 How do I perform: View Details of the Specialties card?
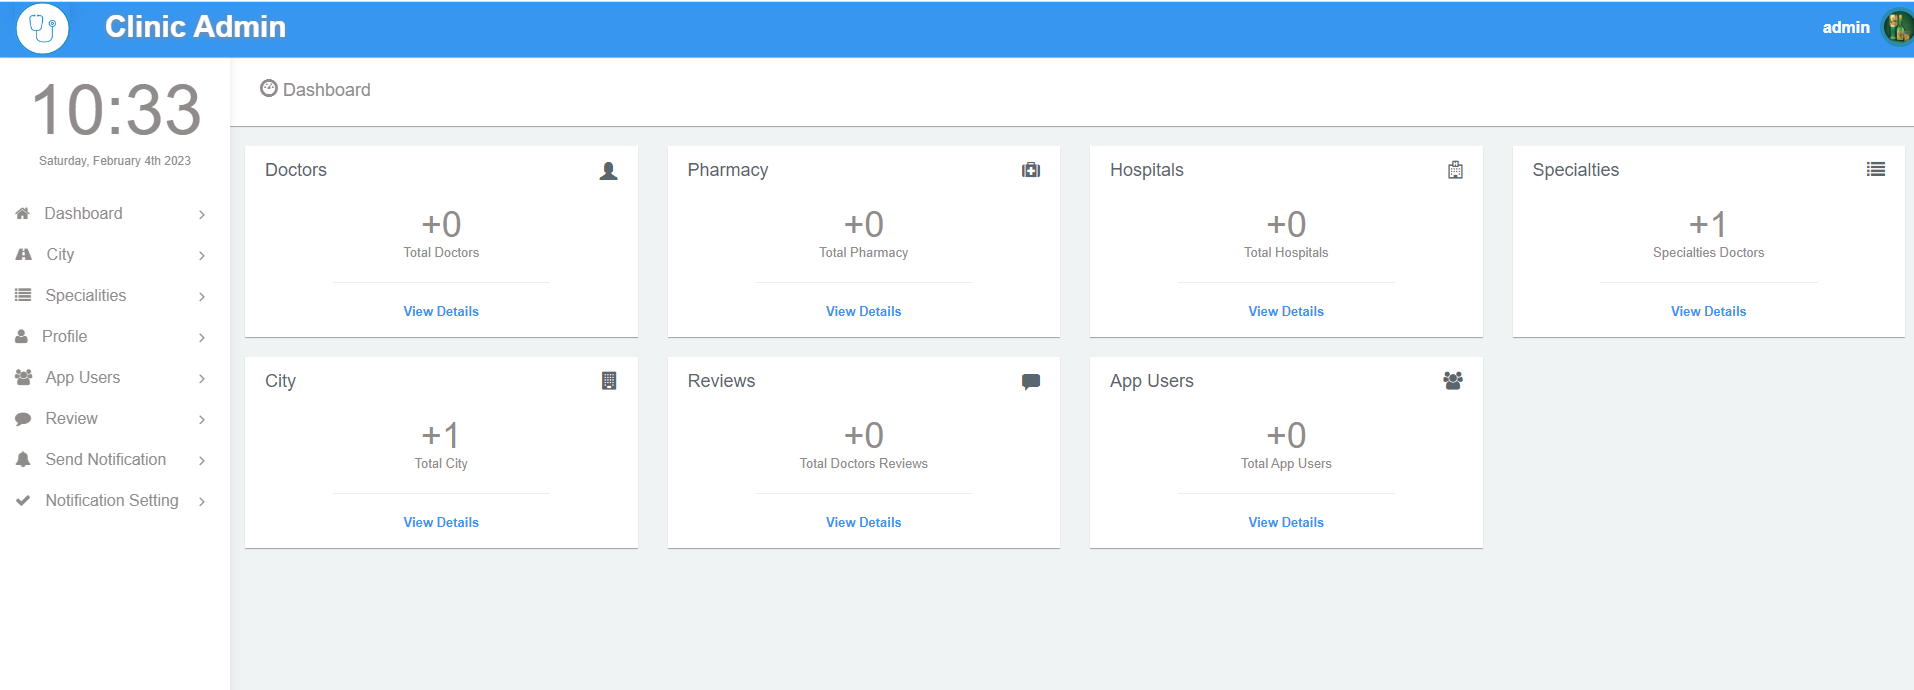tap(1709, 311)
